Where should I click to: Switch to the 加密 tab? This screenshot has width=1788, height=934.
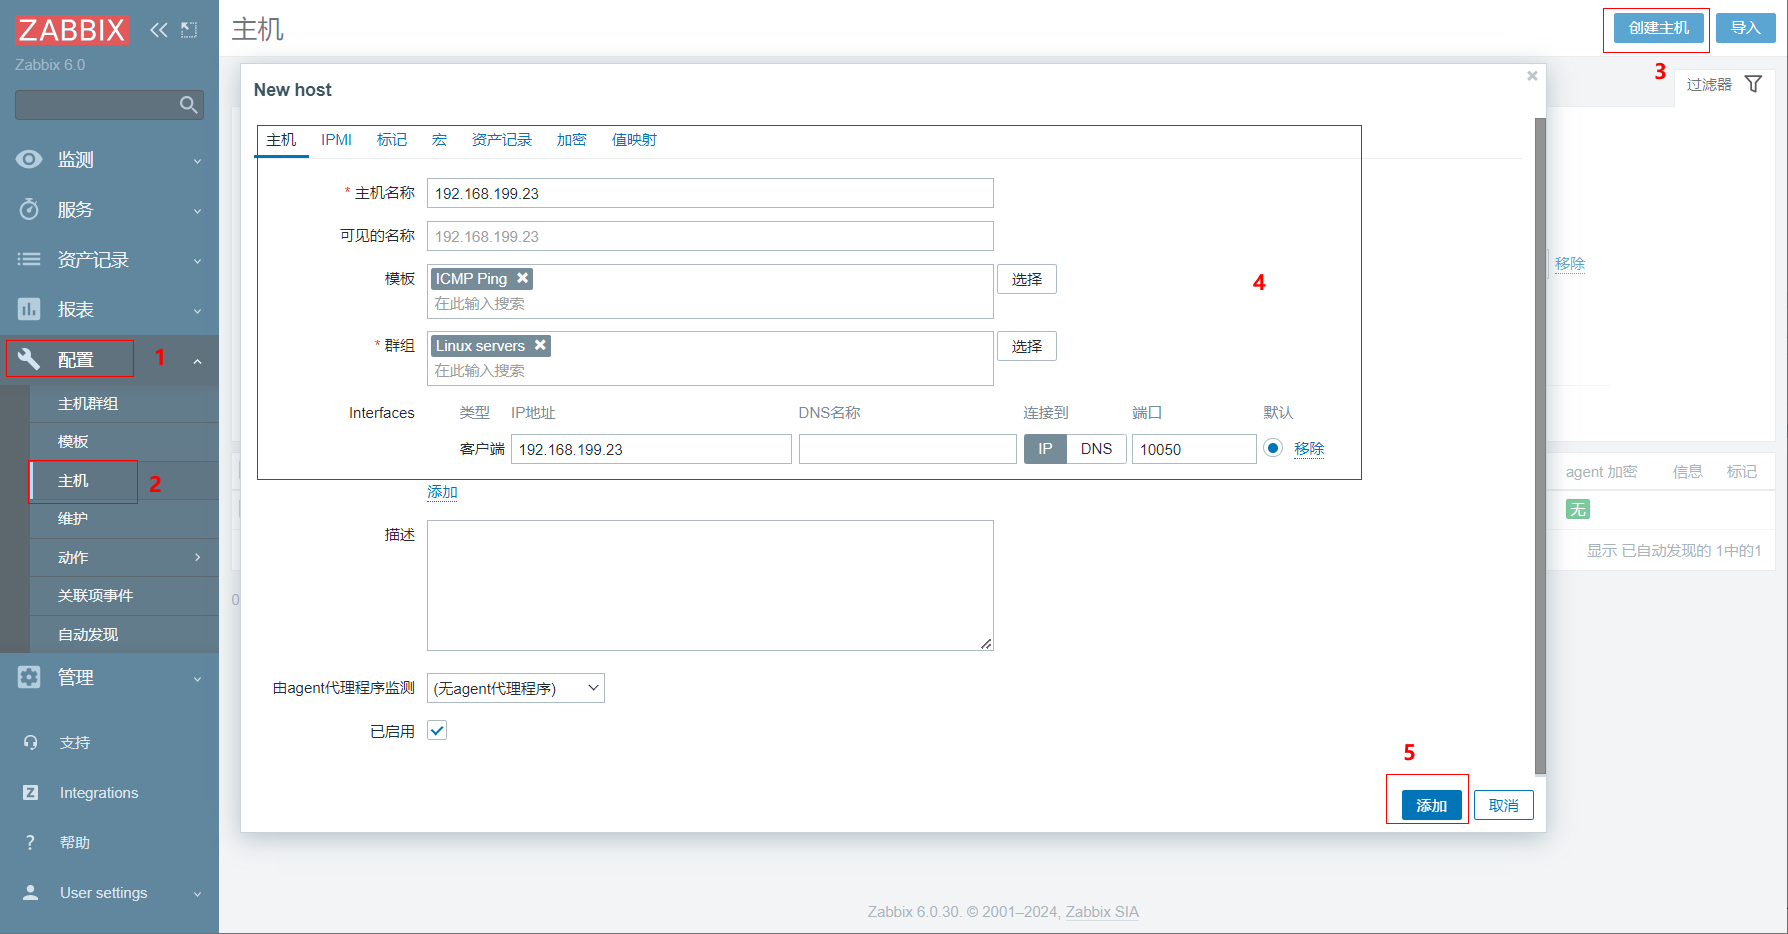coord(572,140)
